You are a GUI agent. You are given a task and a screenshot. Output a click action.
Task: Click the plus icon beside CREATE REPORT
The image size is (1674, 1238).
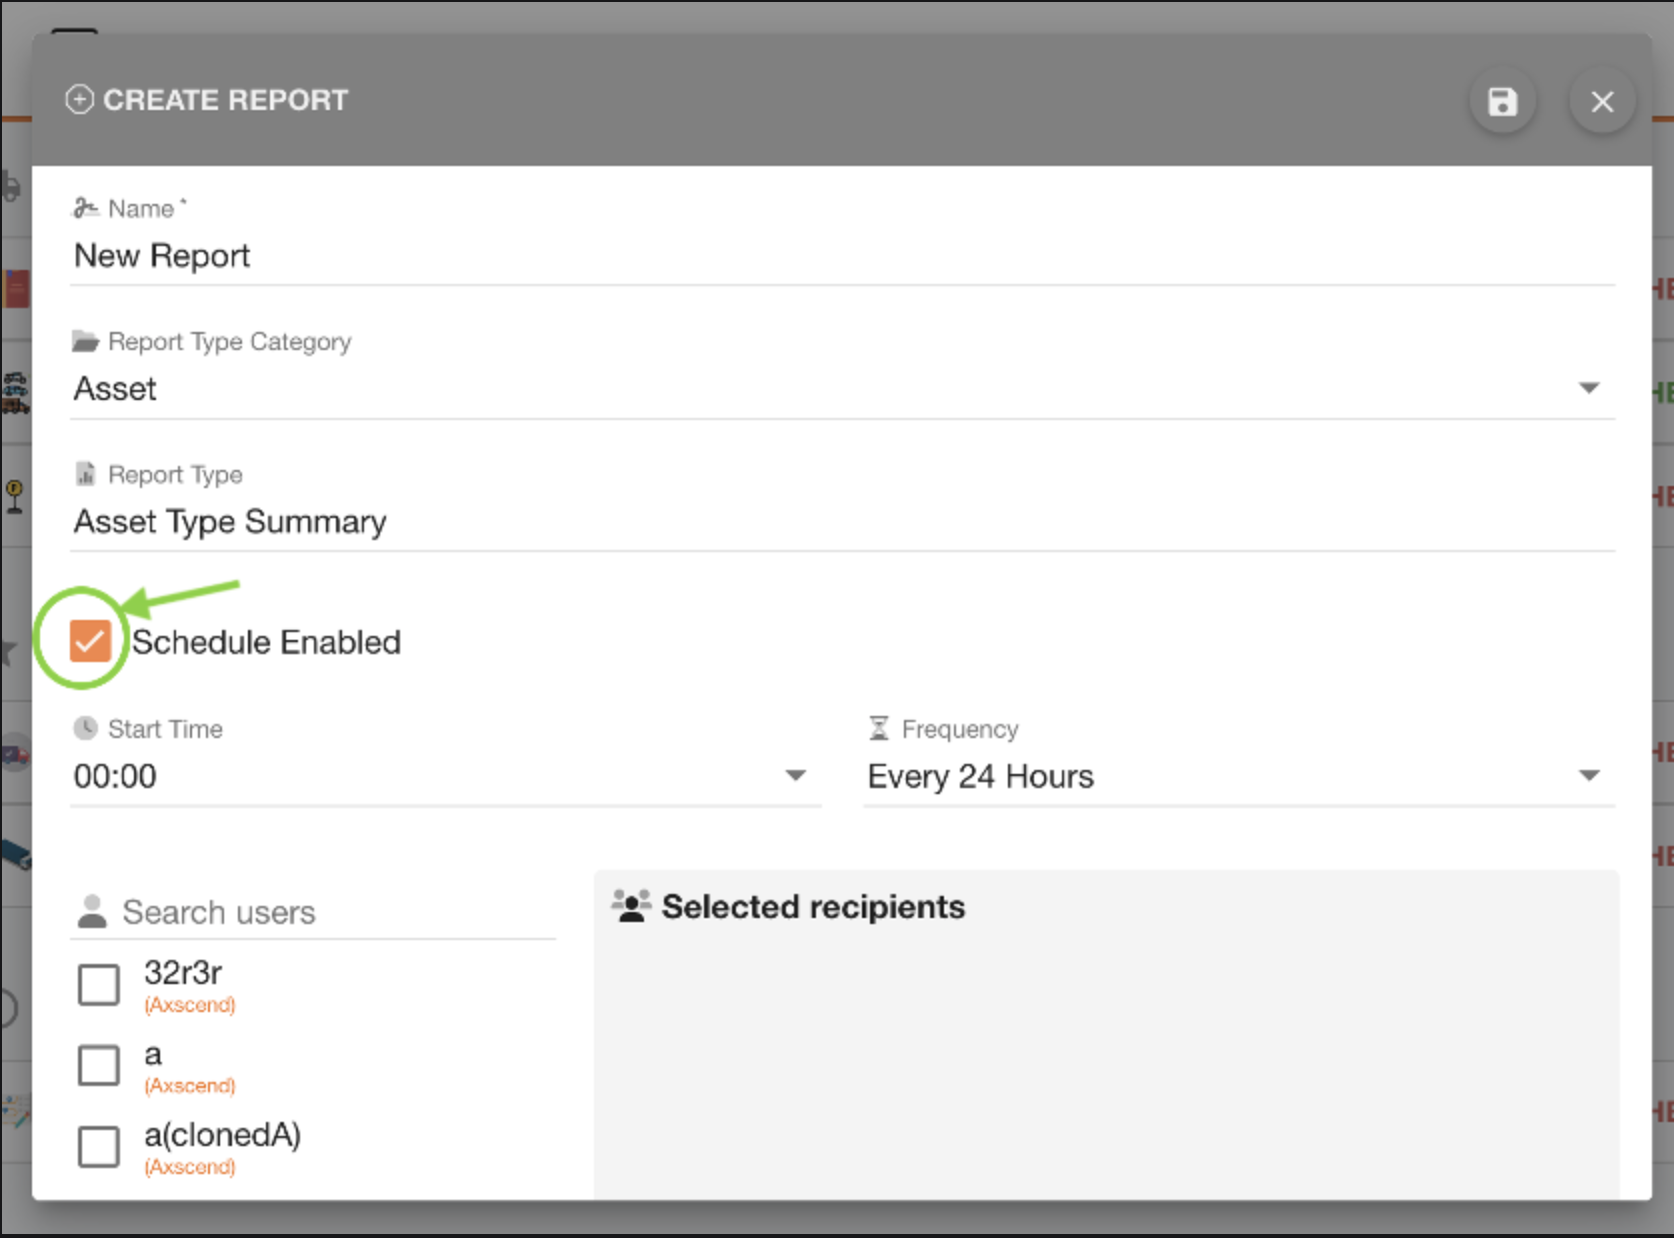tap(80, 99)
